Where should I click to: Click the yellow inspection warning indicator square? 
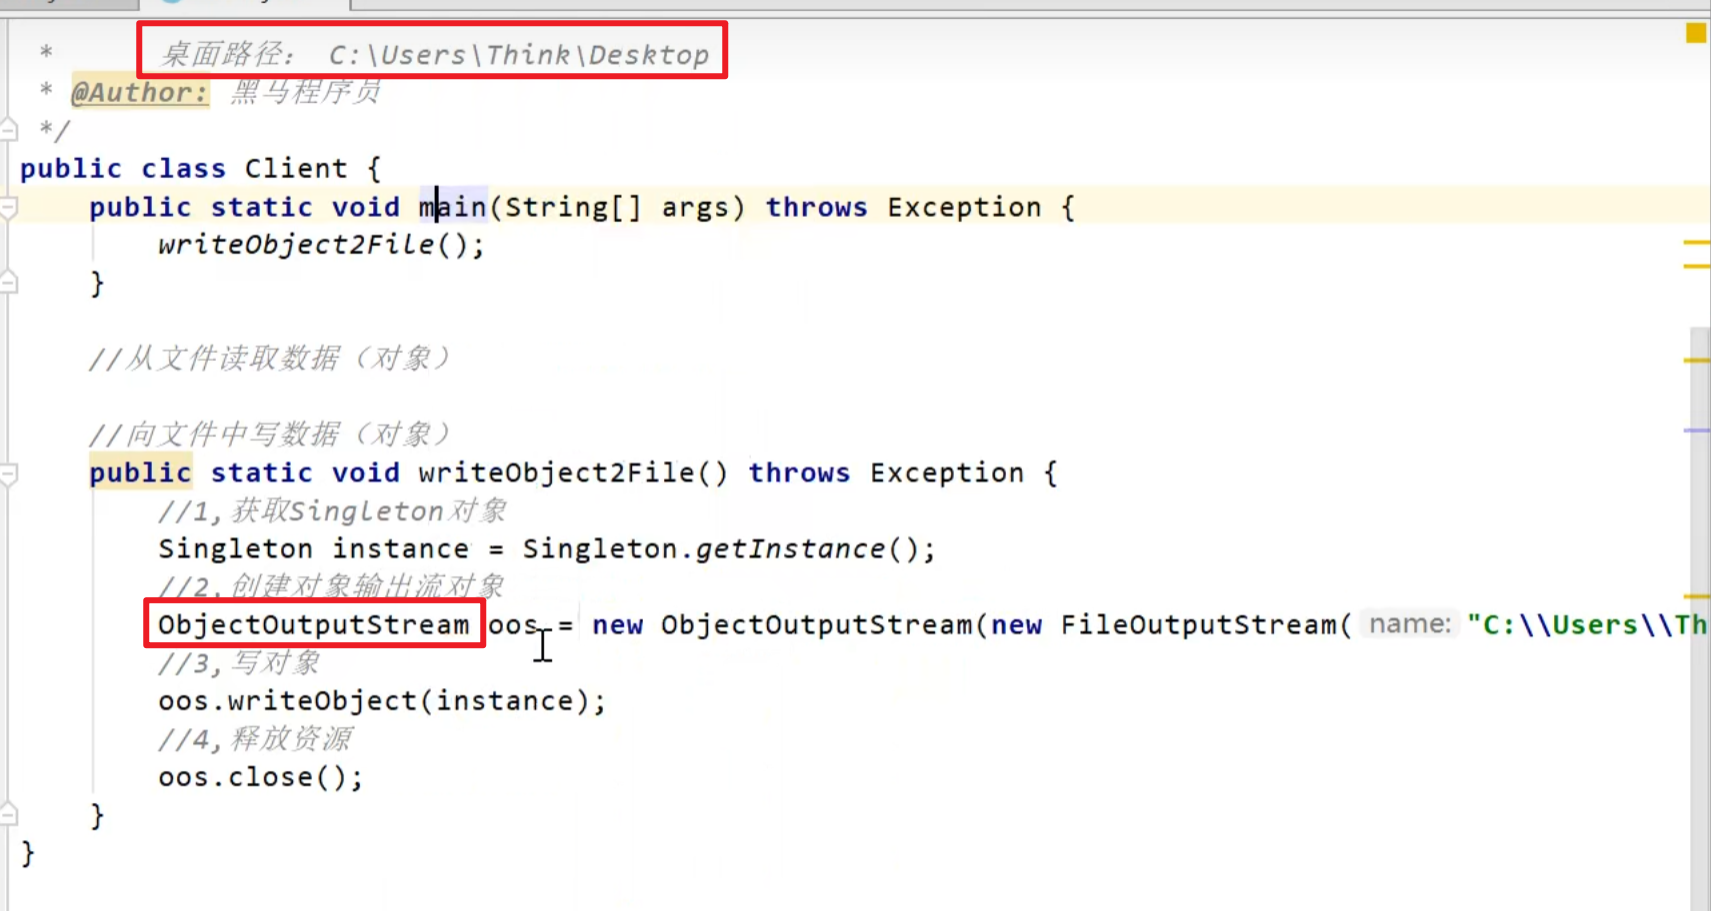click(1695, 33)
